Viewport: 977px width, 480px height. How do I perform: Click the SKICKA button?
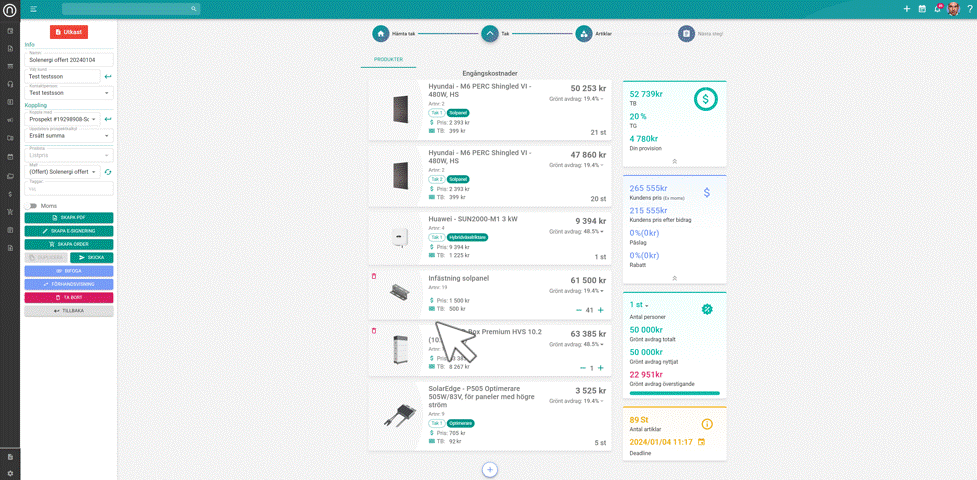click(92, 257)
